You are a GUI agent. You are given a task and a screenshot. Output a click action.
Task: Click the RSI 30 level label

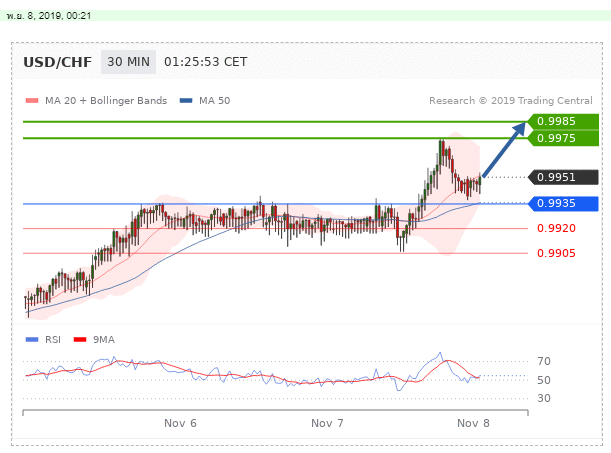(x=544, y=398)
